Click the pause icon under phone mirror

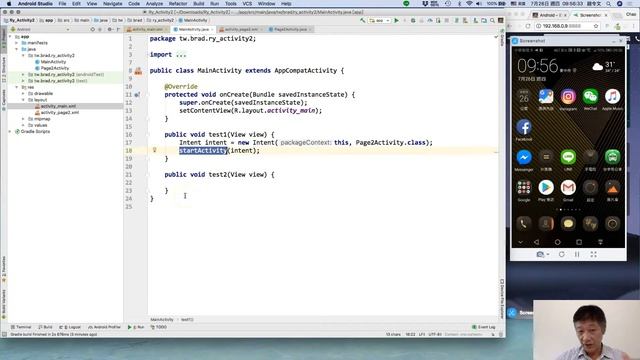pos(577,254)
